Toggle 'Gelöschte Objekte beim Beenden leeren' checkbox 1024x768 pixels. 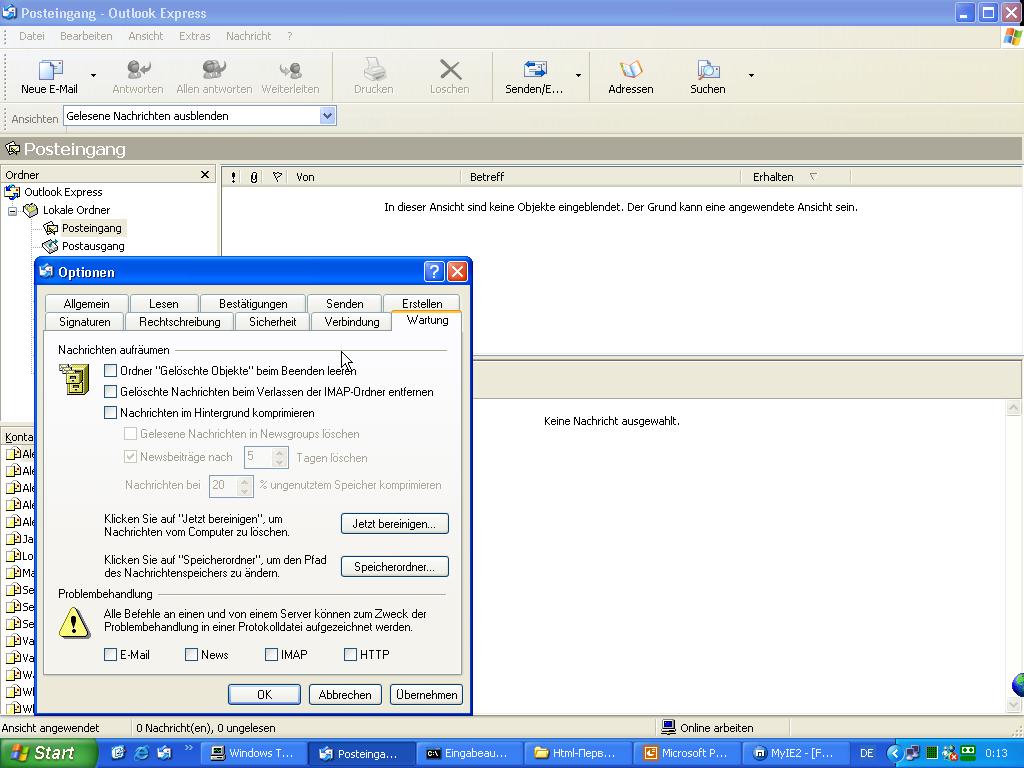(x=110, y=371)
